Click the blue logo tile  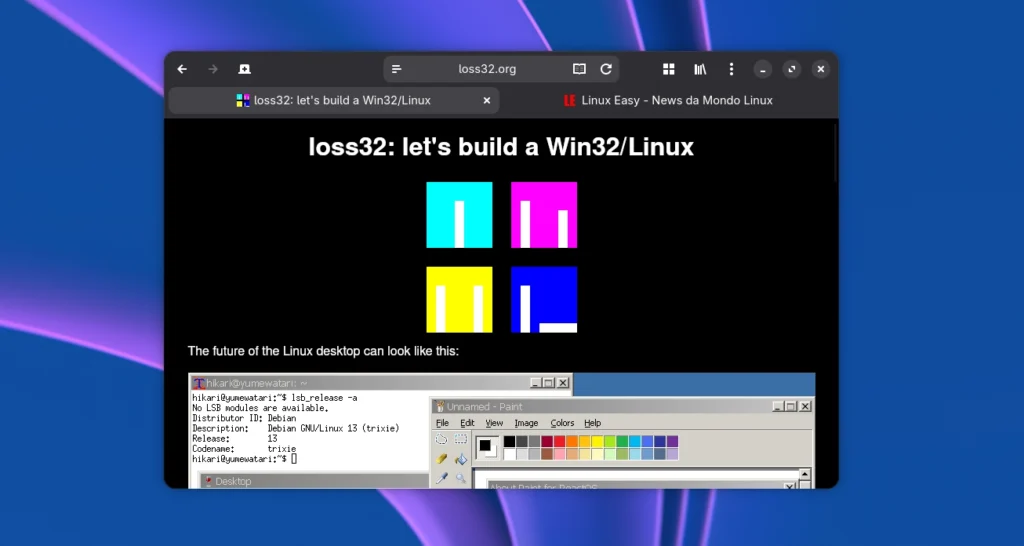pyautogui.click(x=544, y=299)
